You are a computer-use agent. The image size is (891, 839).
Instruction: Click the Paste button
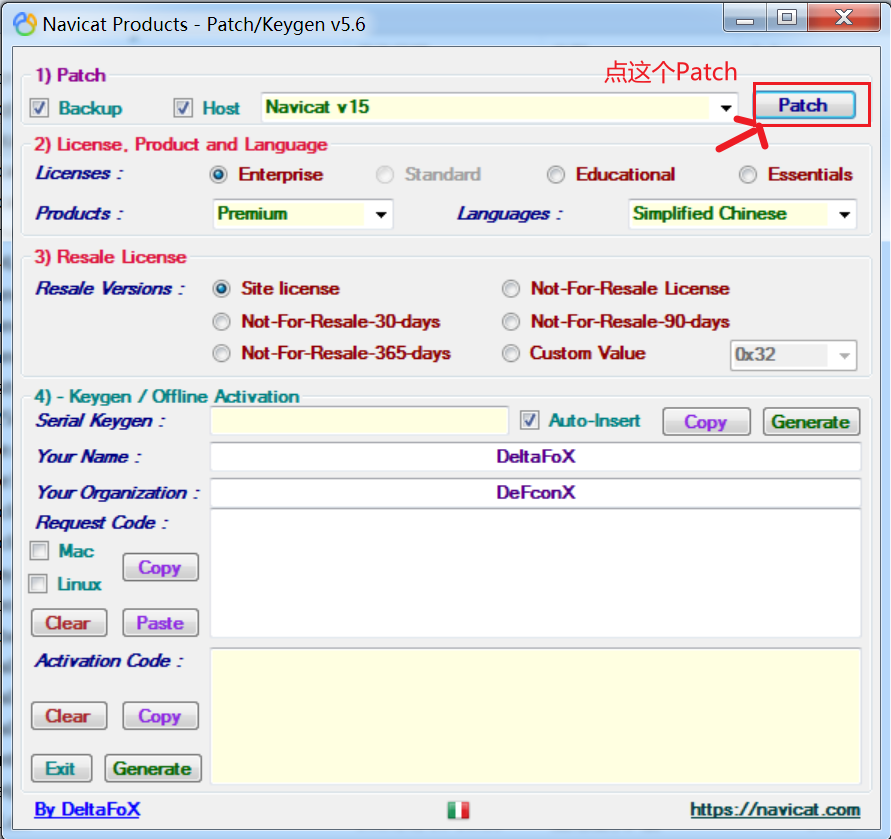point(161,623)
